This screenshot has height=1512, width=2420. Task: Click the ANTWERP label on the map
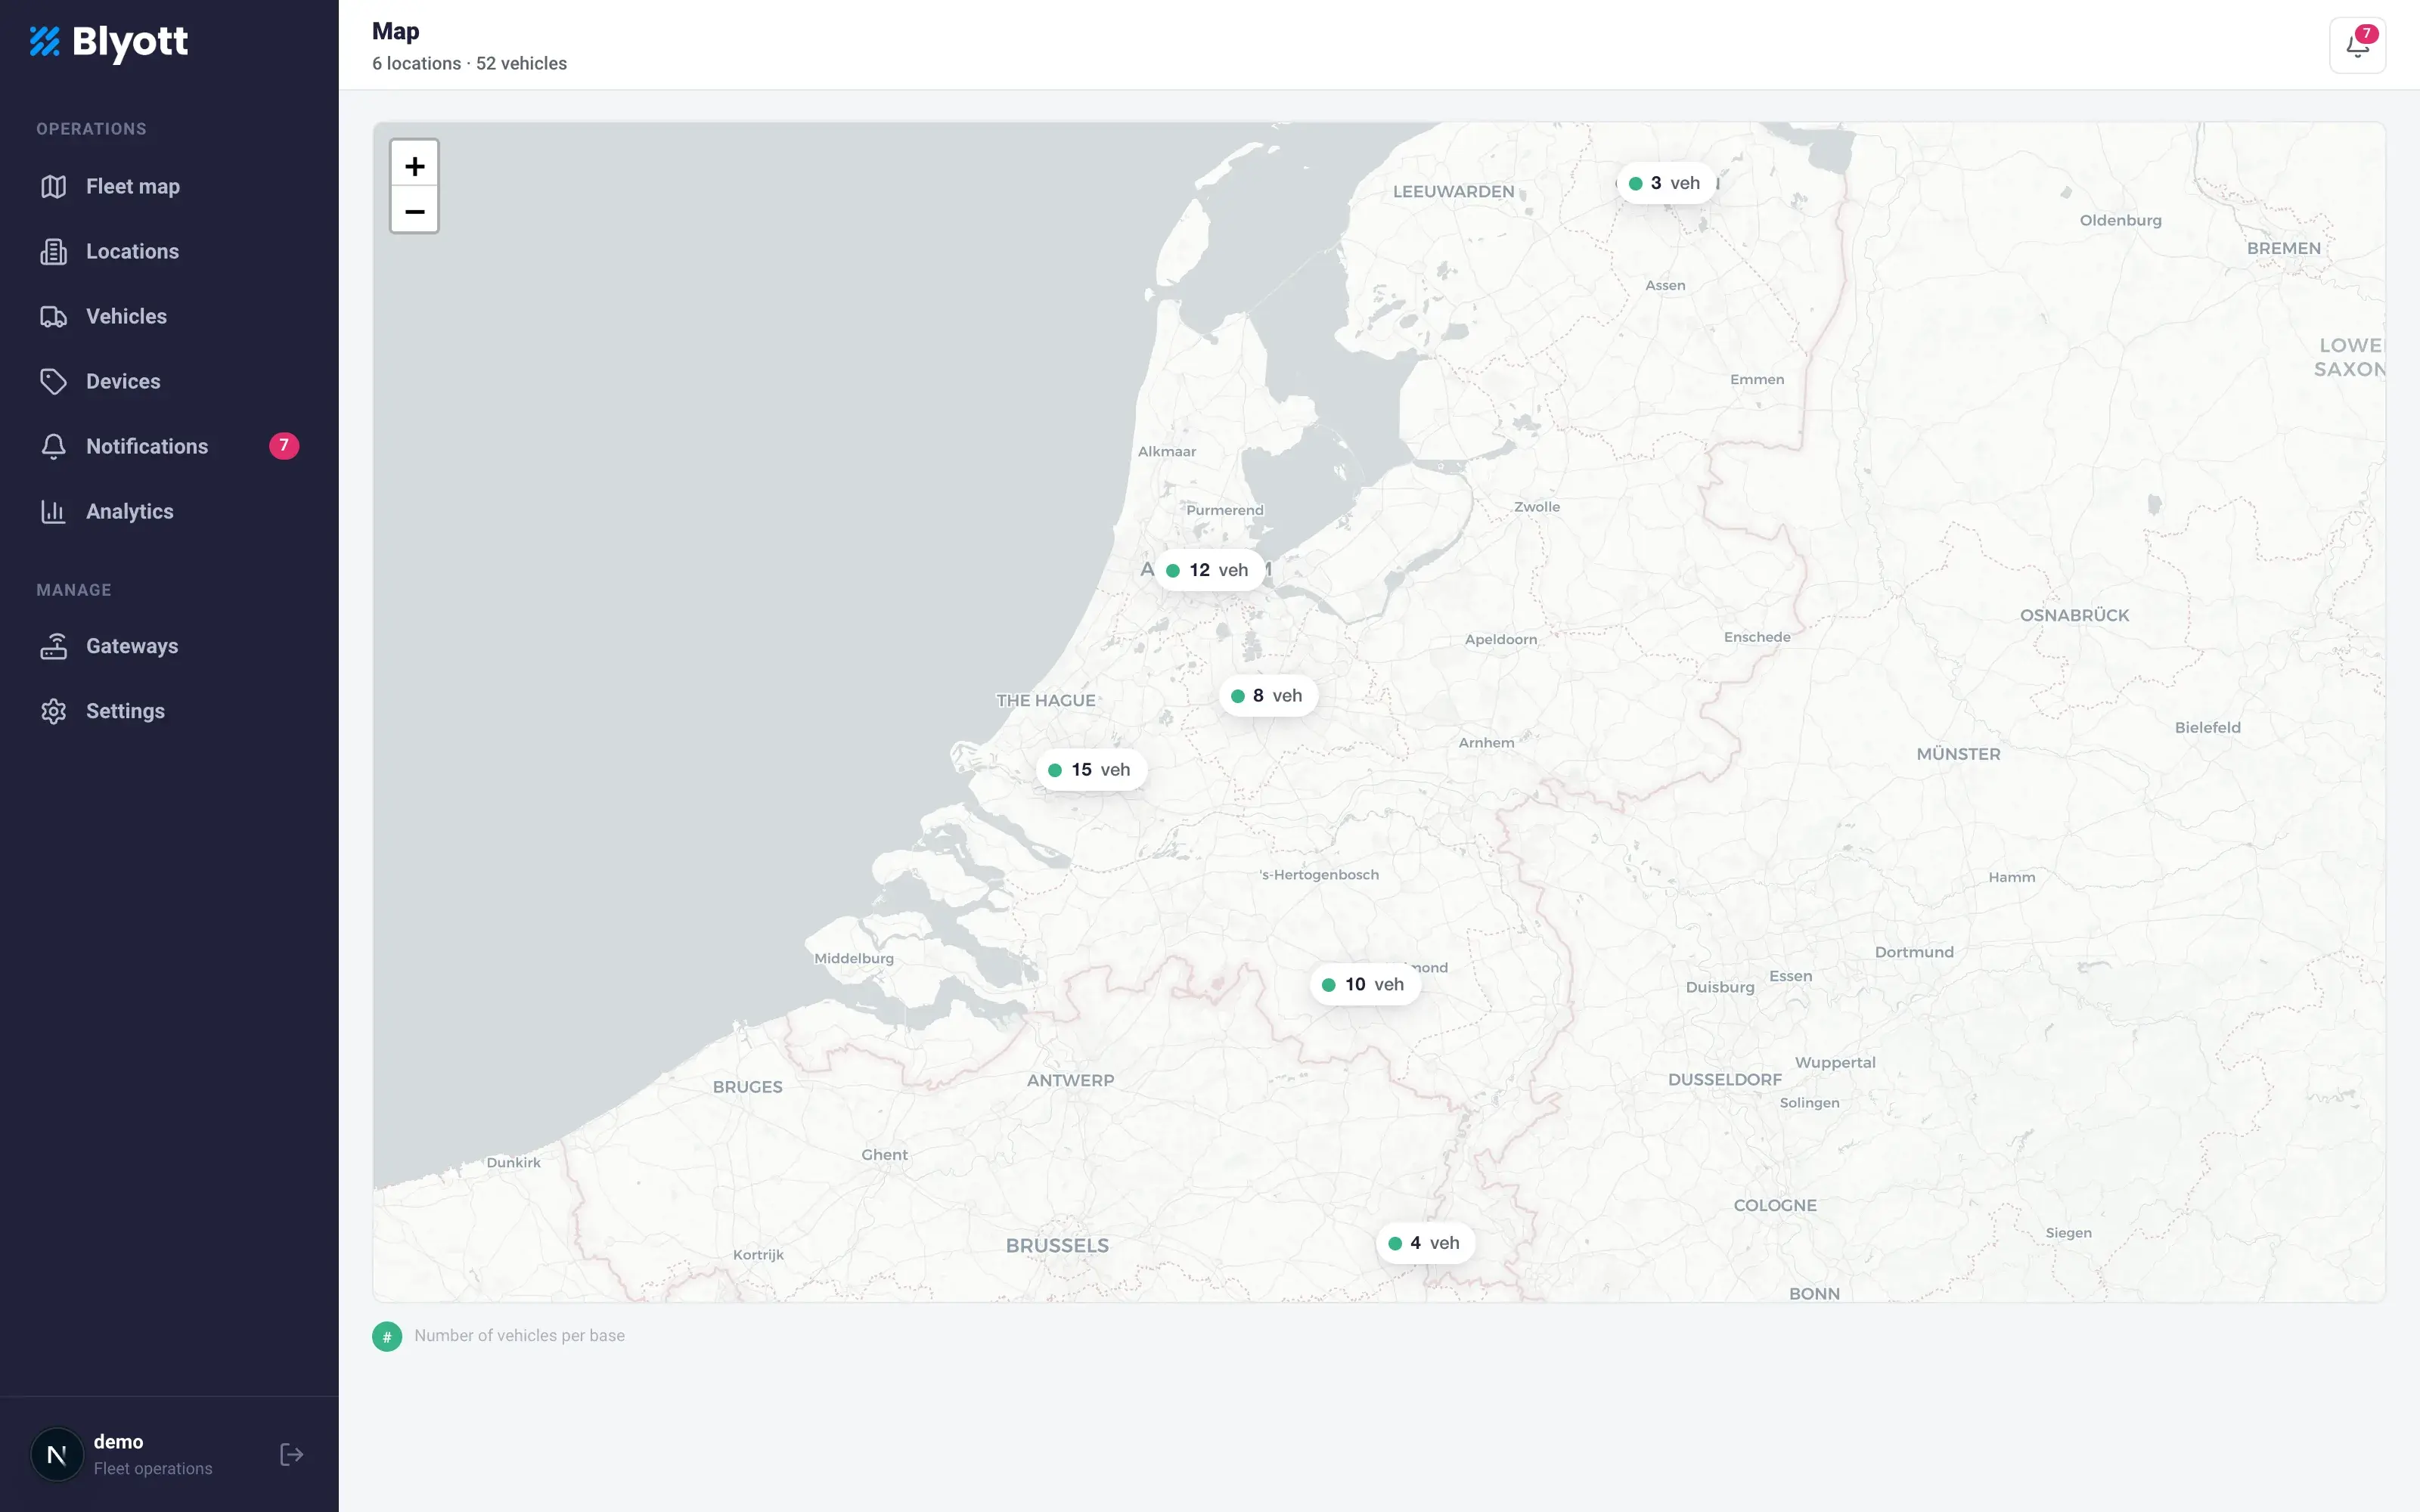1070,1081
